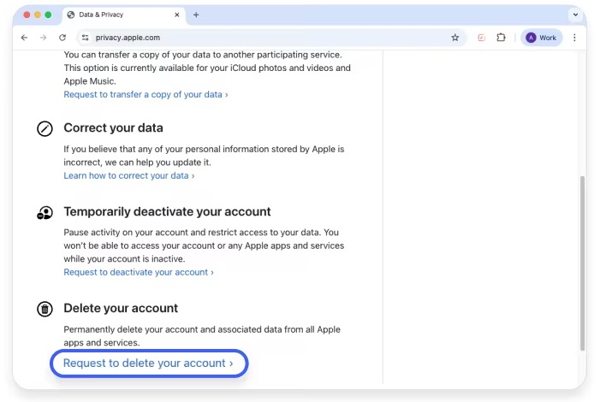Click Request to delete your account link

(148, 363)
